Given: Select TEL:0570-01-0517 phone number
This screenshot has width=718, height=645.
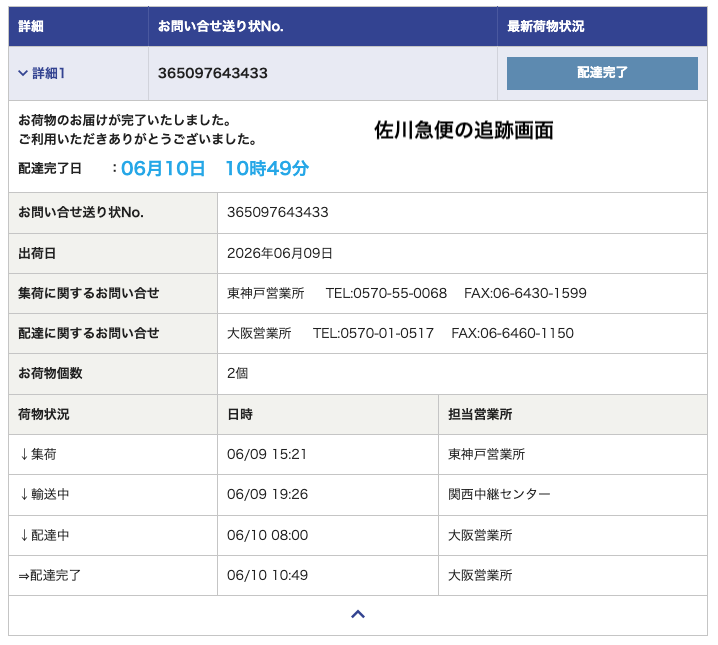Looking at the screenshot, I should 373,333.
